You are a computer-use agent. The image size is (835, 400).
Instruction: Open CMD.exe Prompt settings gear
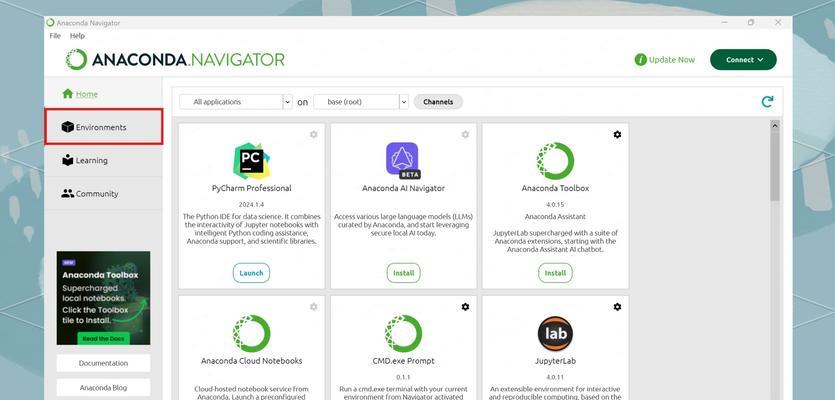465,307
